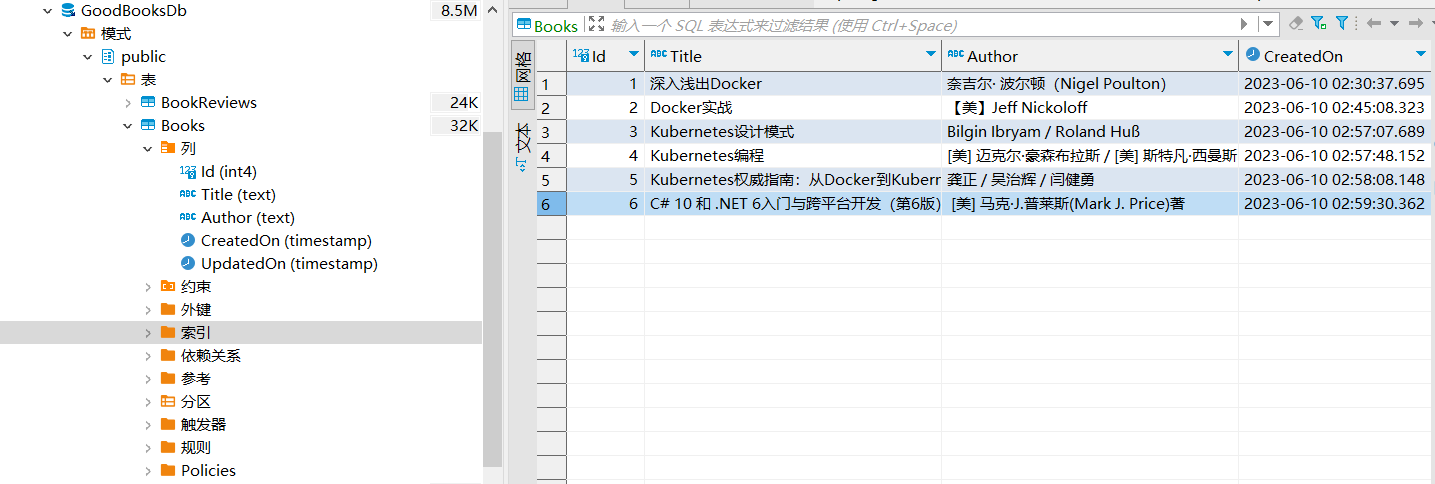The height and width of the screenshot is (484, 1435).
Task: Click the navigator tree vertical scrollbar
Action: point(493,300)
